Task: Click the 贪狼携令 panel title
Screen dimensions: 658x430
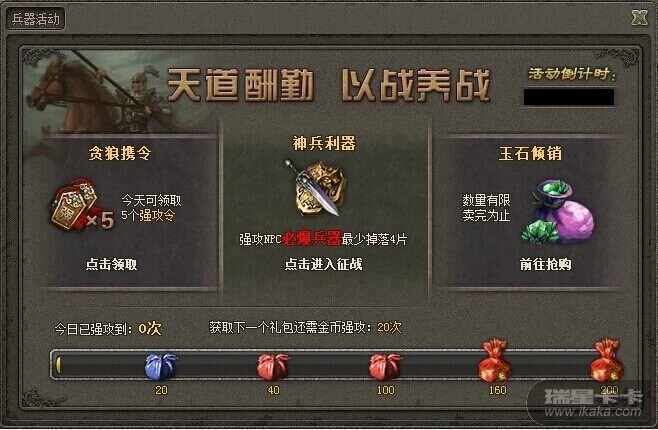Action: tap(120, 153)
